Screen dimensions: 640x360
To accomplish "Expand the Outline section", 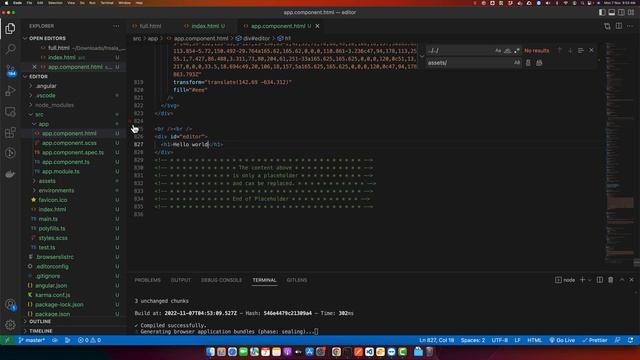I will click(x=40, y=322).
